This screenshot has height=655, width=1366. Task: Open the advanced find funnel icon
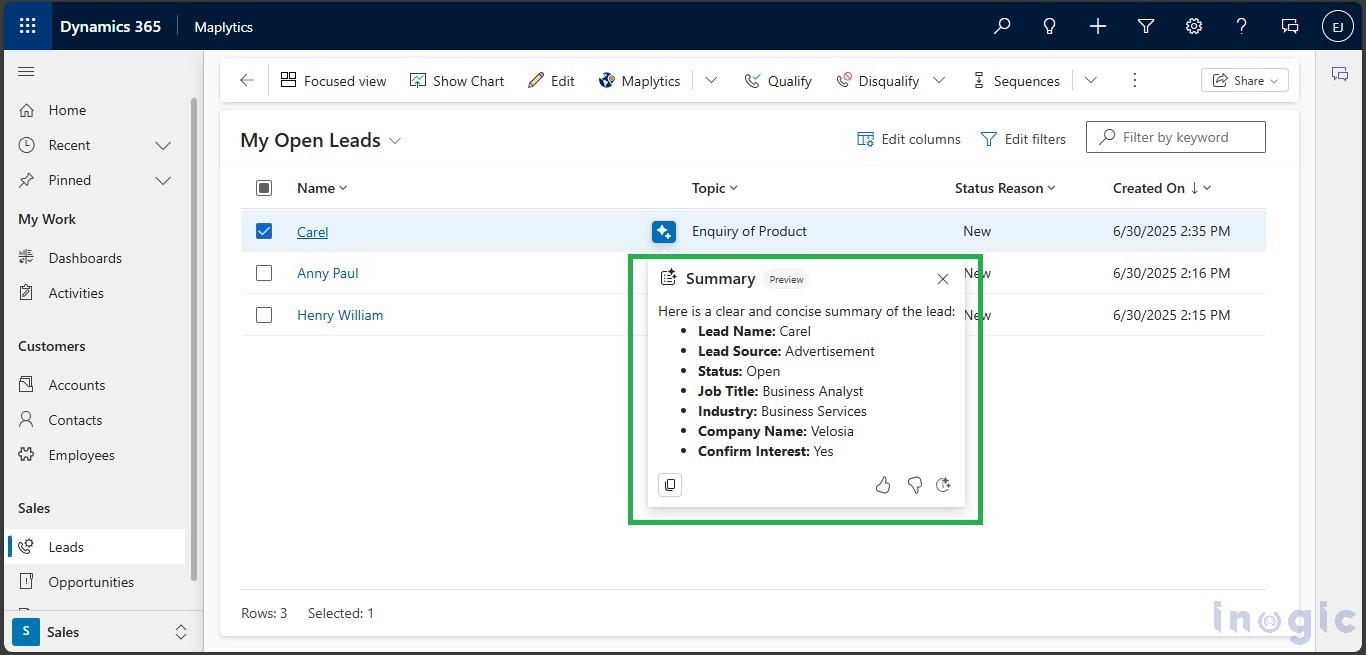pos(1146,27)
